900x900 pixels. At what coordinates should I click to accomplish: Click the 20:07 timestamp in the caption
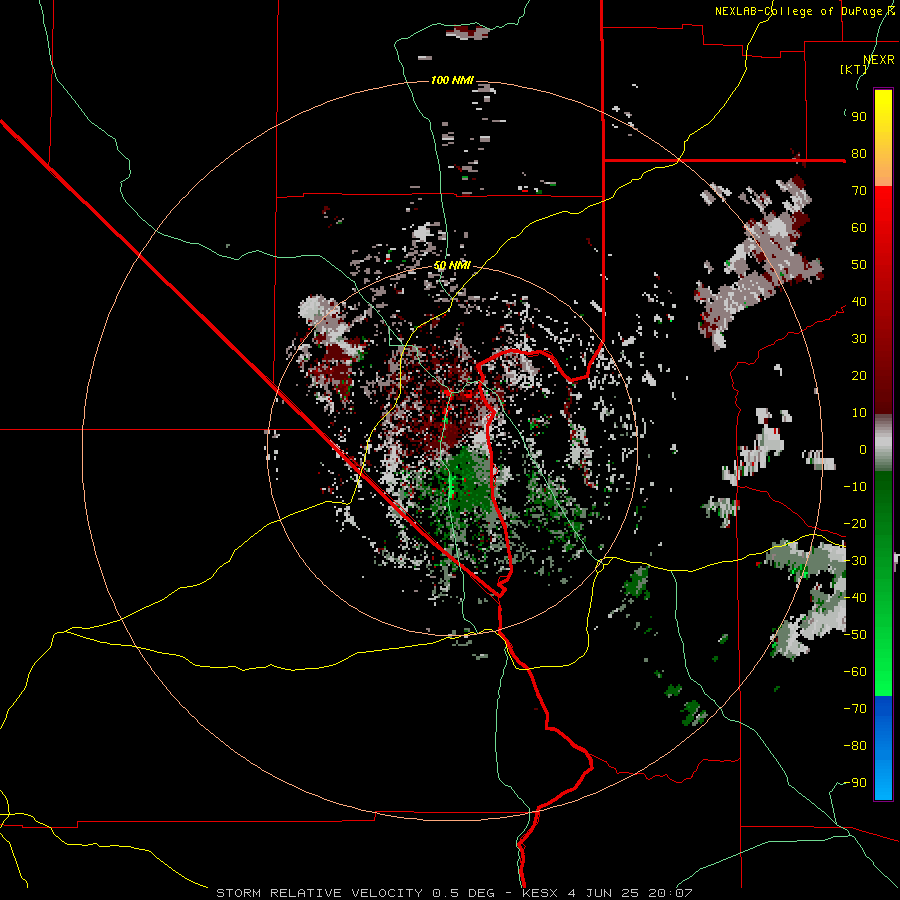670,893
